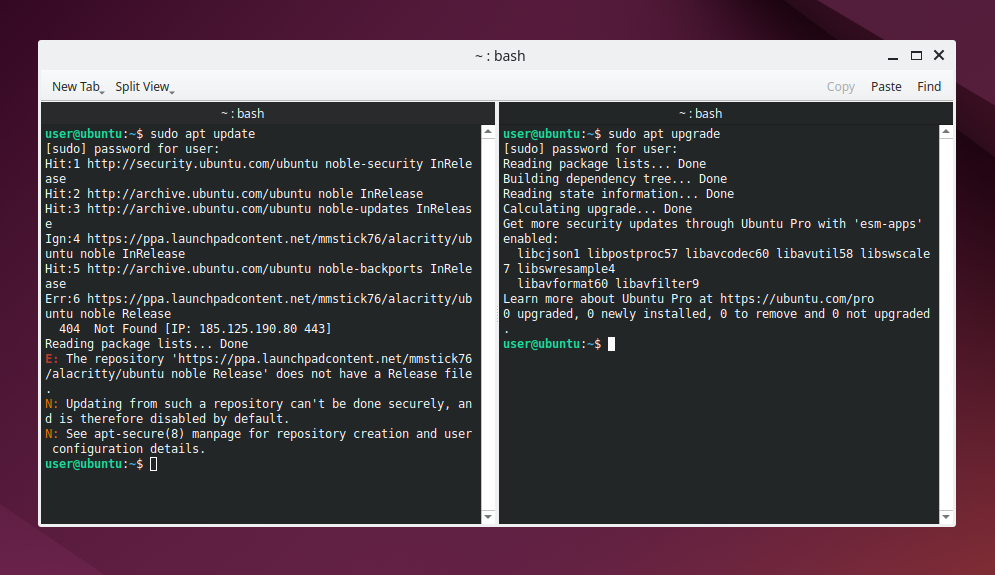The height and width of the screenshot is (575, 995).
Task: Click the New Tab toolbar button
Action: point(75,87)
